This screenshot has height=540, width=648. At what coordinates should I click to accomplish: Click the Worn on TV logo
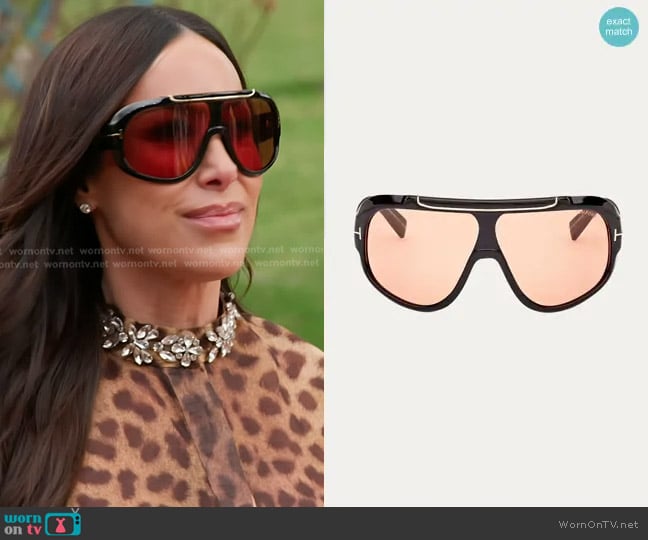(42, 523)
